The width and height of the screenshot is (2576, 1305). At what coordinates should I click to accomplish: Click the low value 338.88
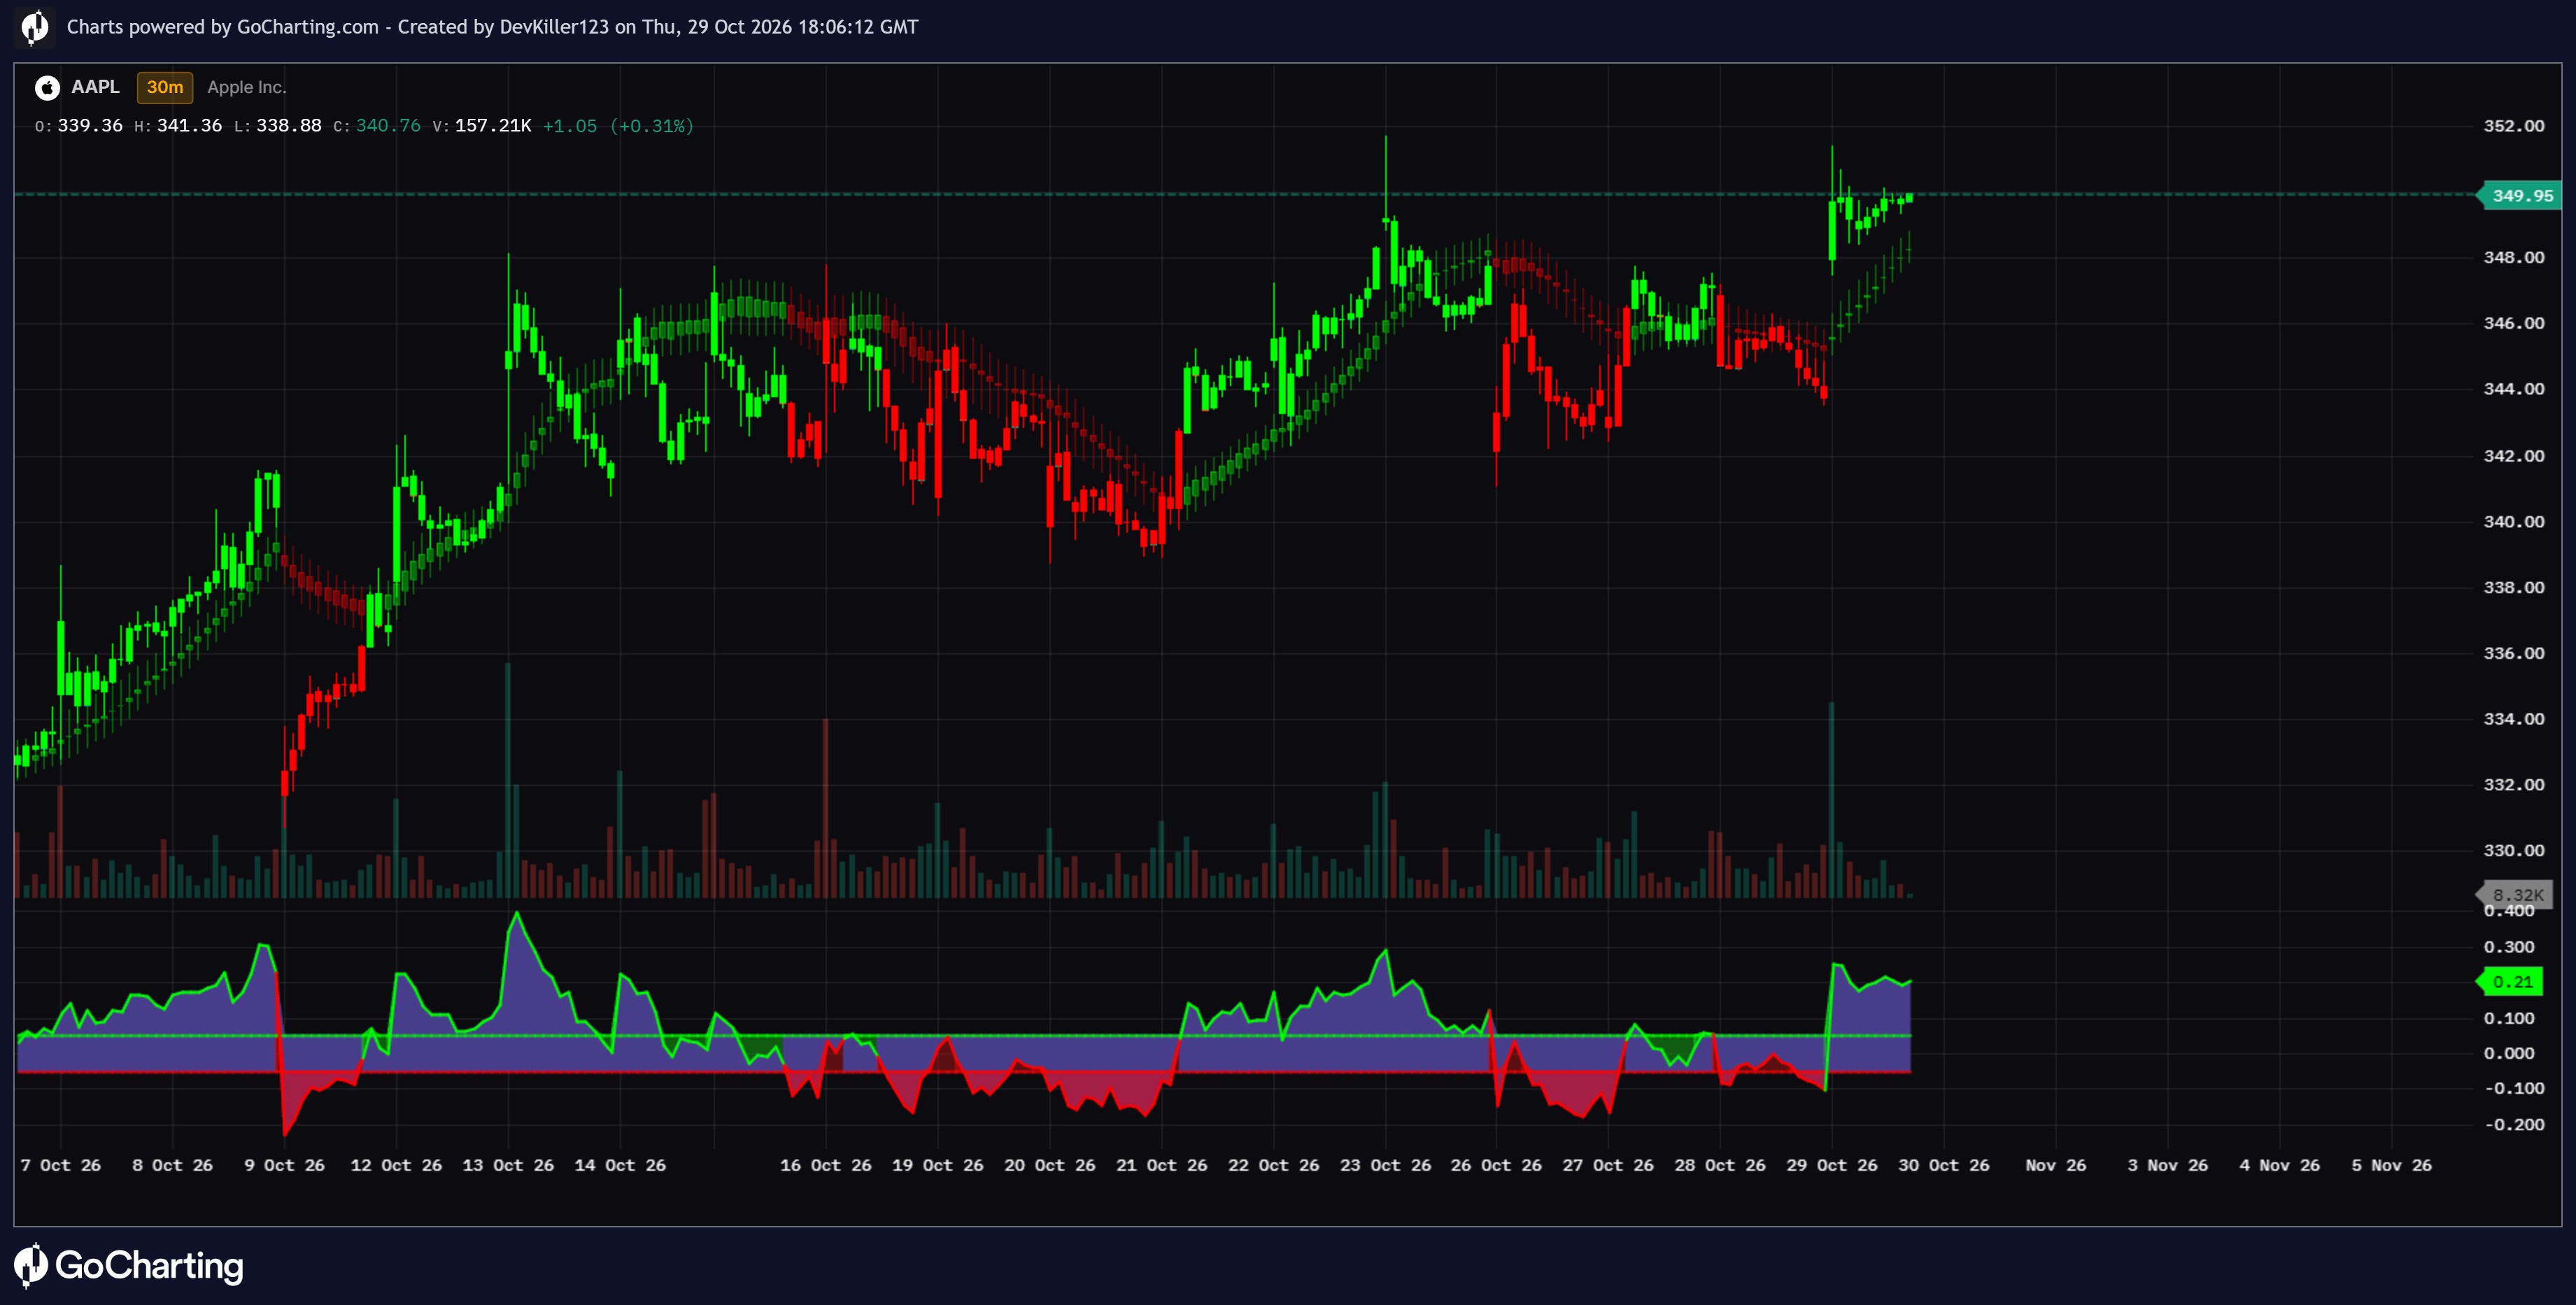point(289,126)
